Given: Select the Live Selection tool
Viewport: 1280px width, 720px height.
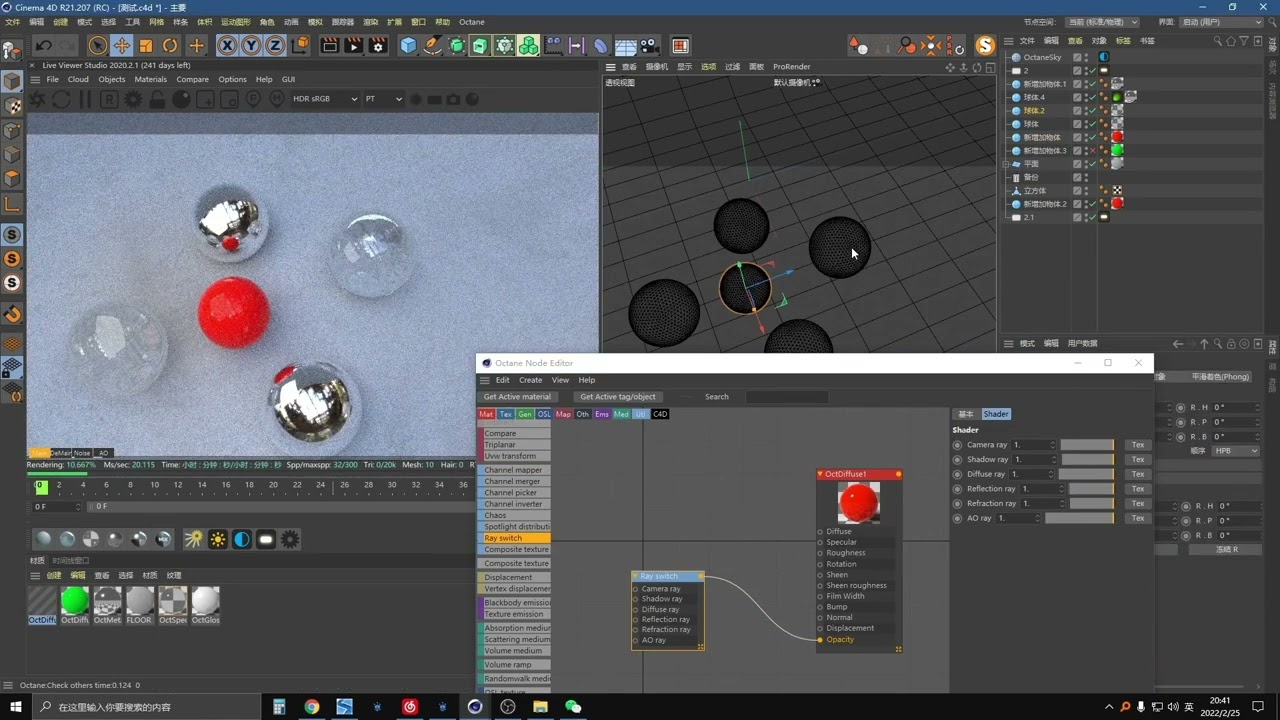Looking at the screenshot, I should click(x=97, y=46).
